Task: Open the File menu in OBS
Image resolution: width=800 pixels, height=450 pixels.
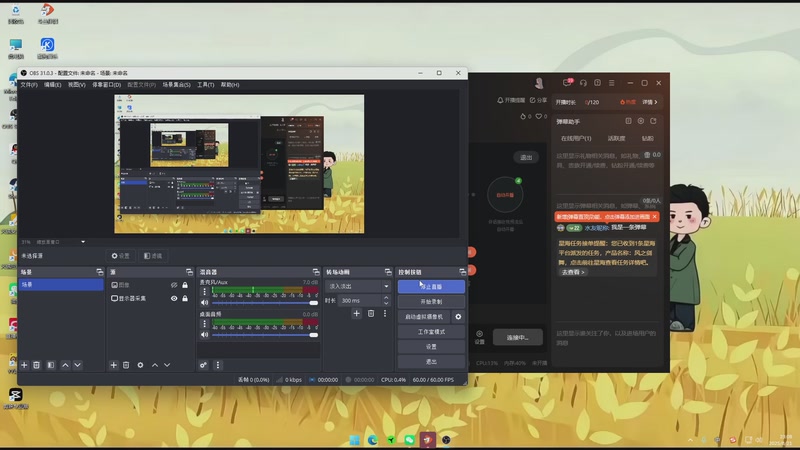Action: pyautogui.click(x=29, y=85)
